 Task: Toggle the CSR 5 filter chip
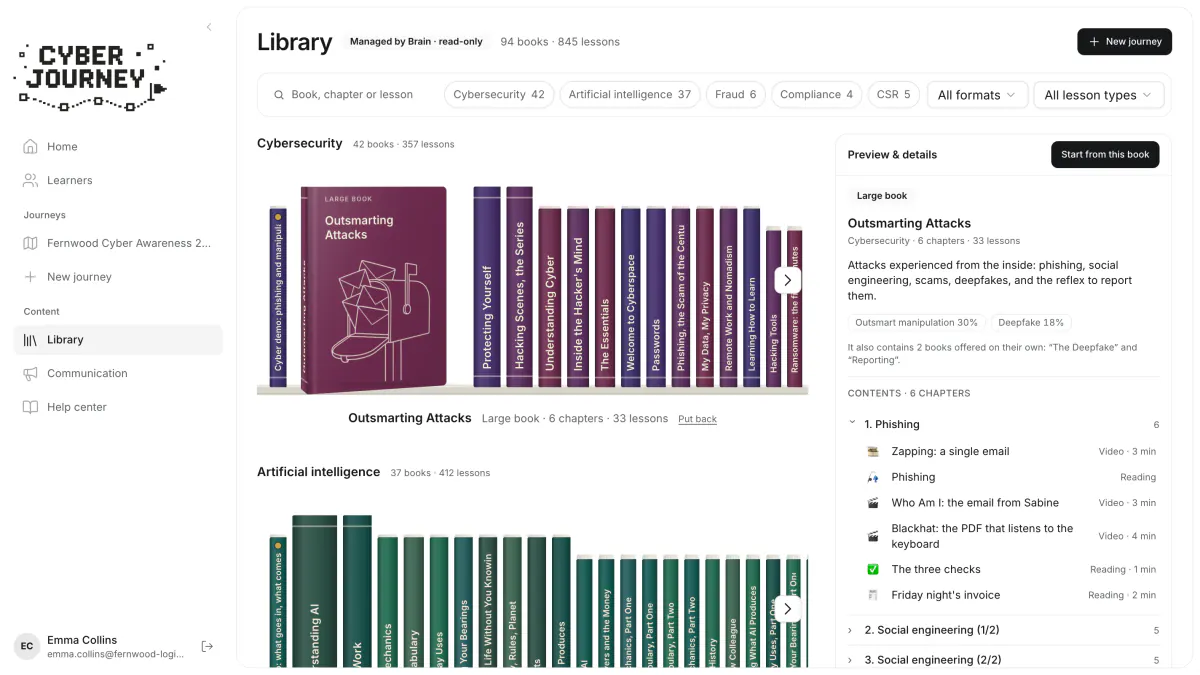894,95
